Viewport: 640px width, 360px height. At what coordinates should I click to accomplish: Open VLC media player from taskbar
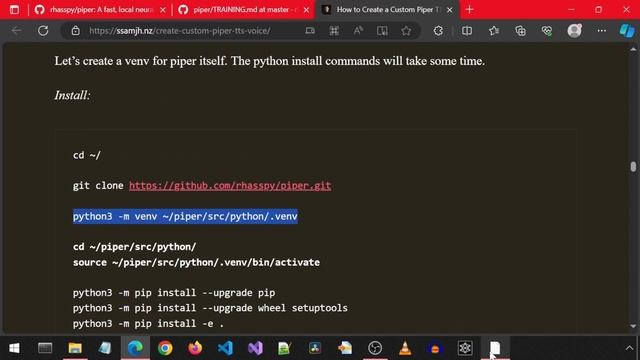pyautogui.click(x=405, y=348)
